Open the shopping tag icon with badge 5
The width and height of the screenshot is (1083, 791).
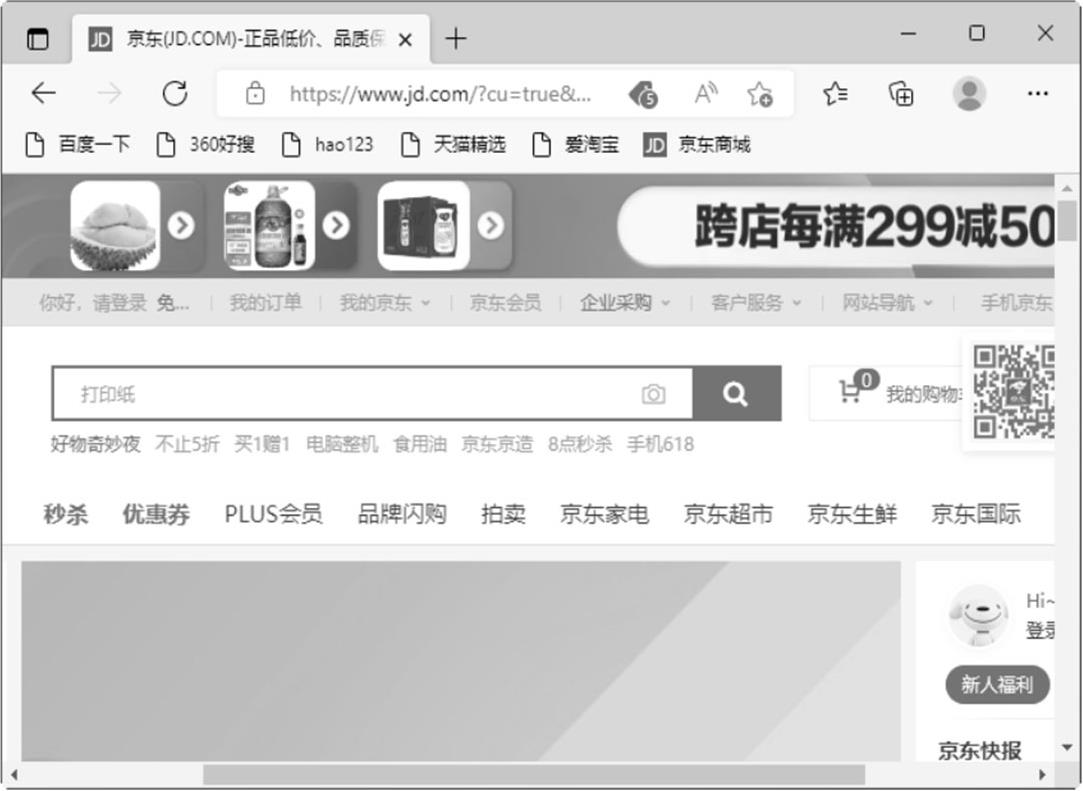642,94
